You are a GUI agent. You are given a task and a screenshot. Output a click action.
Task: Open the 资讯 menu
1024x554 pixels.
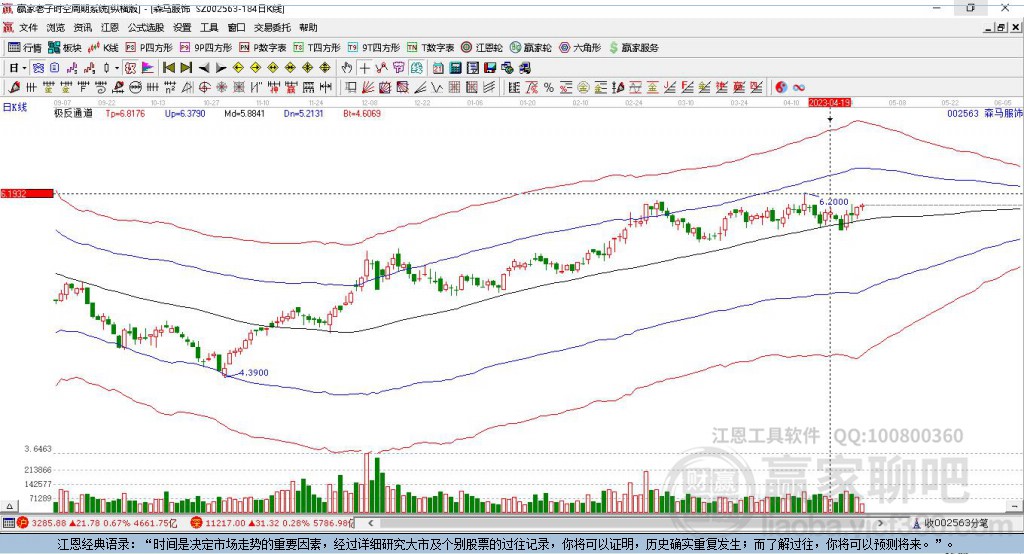coord(83,27)
